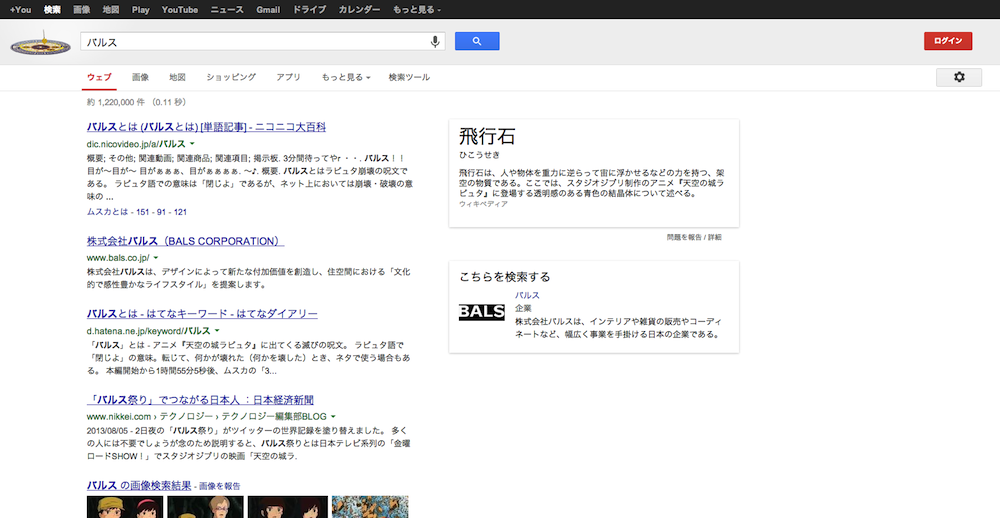1000x518 pixels.
Task: Expand the もっと見る dropdown in top bar
Action: [x=409, y=9]
